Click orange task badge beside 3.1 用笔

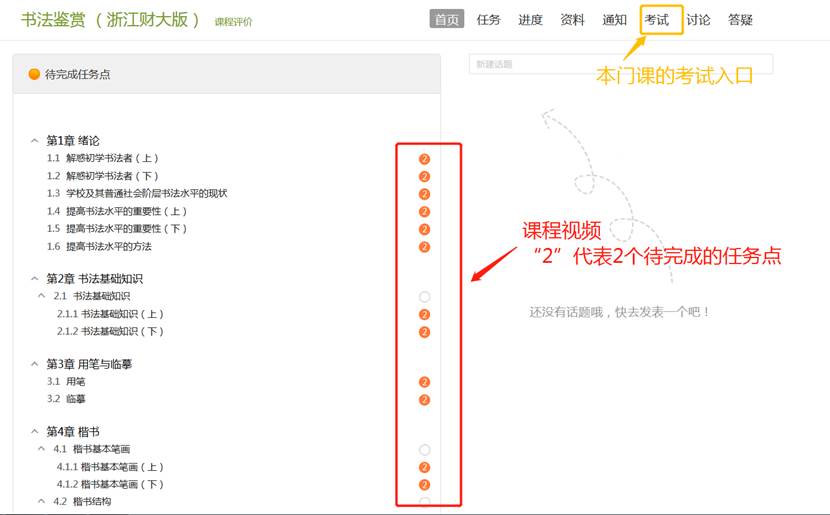pos(424,382)
